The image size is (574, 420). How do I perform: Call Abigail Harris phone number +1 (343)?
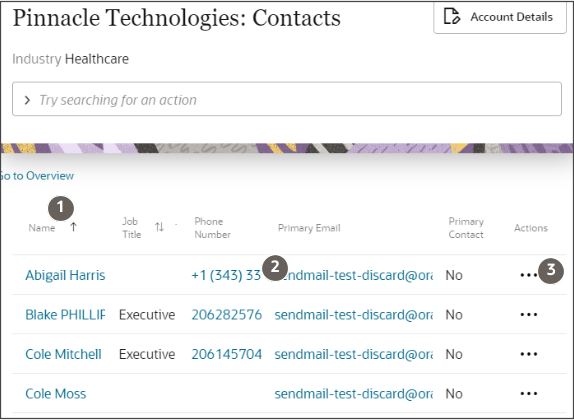226,275
